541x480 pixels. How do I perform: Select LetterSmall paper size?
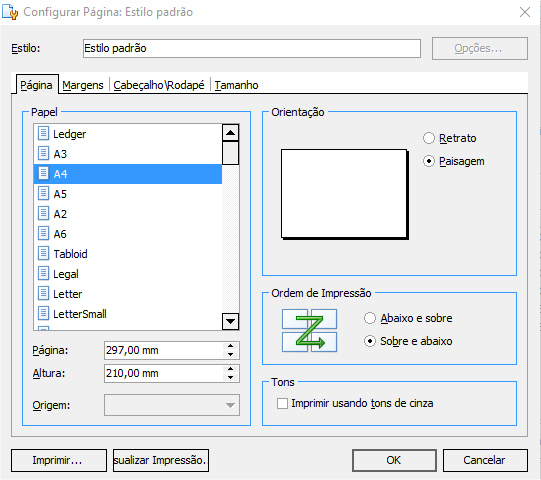pyautogui.click(x=128, y=314)
